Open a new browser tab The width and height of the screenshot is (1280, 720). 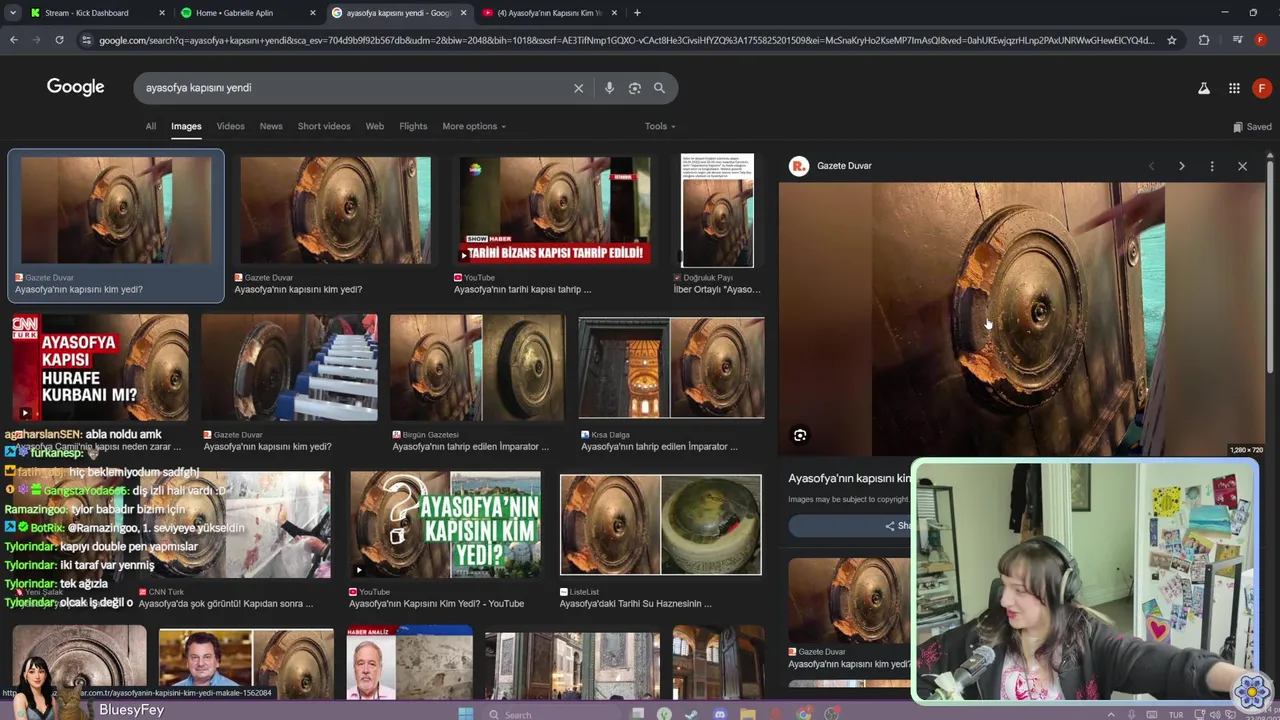(x=637, y=13)
